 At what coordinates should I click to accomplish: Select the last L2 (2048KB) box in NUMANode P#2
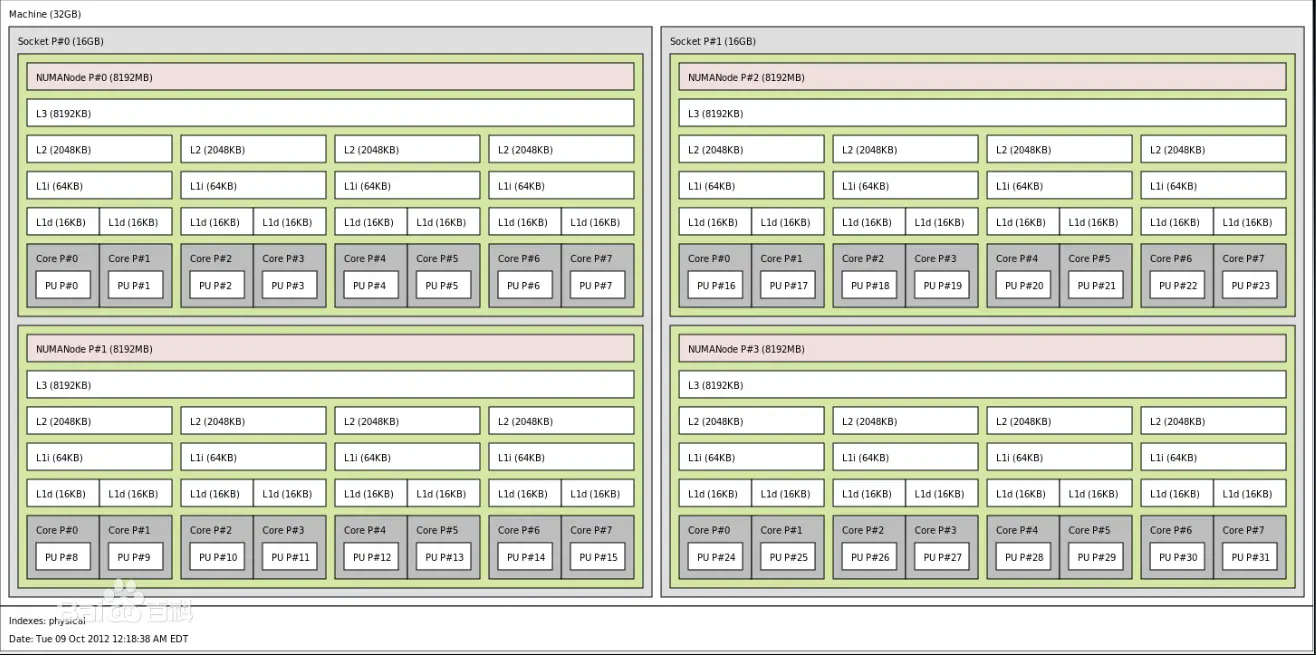pos(1213,148)
